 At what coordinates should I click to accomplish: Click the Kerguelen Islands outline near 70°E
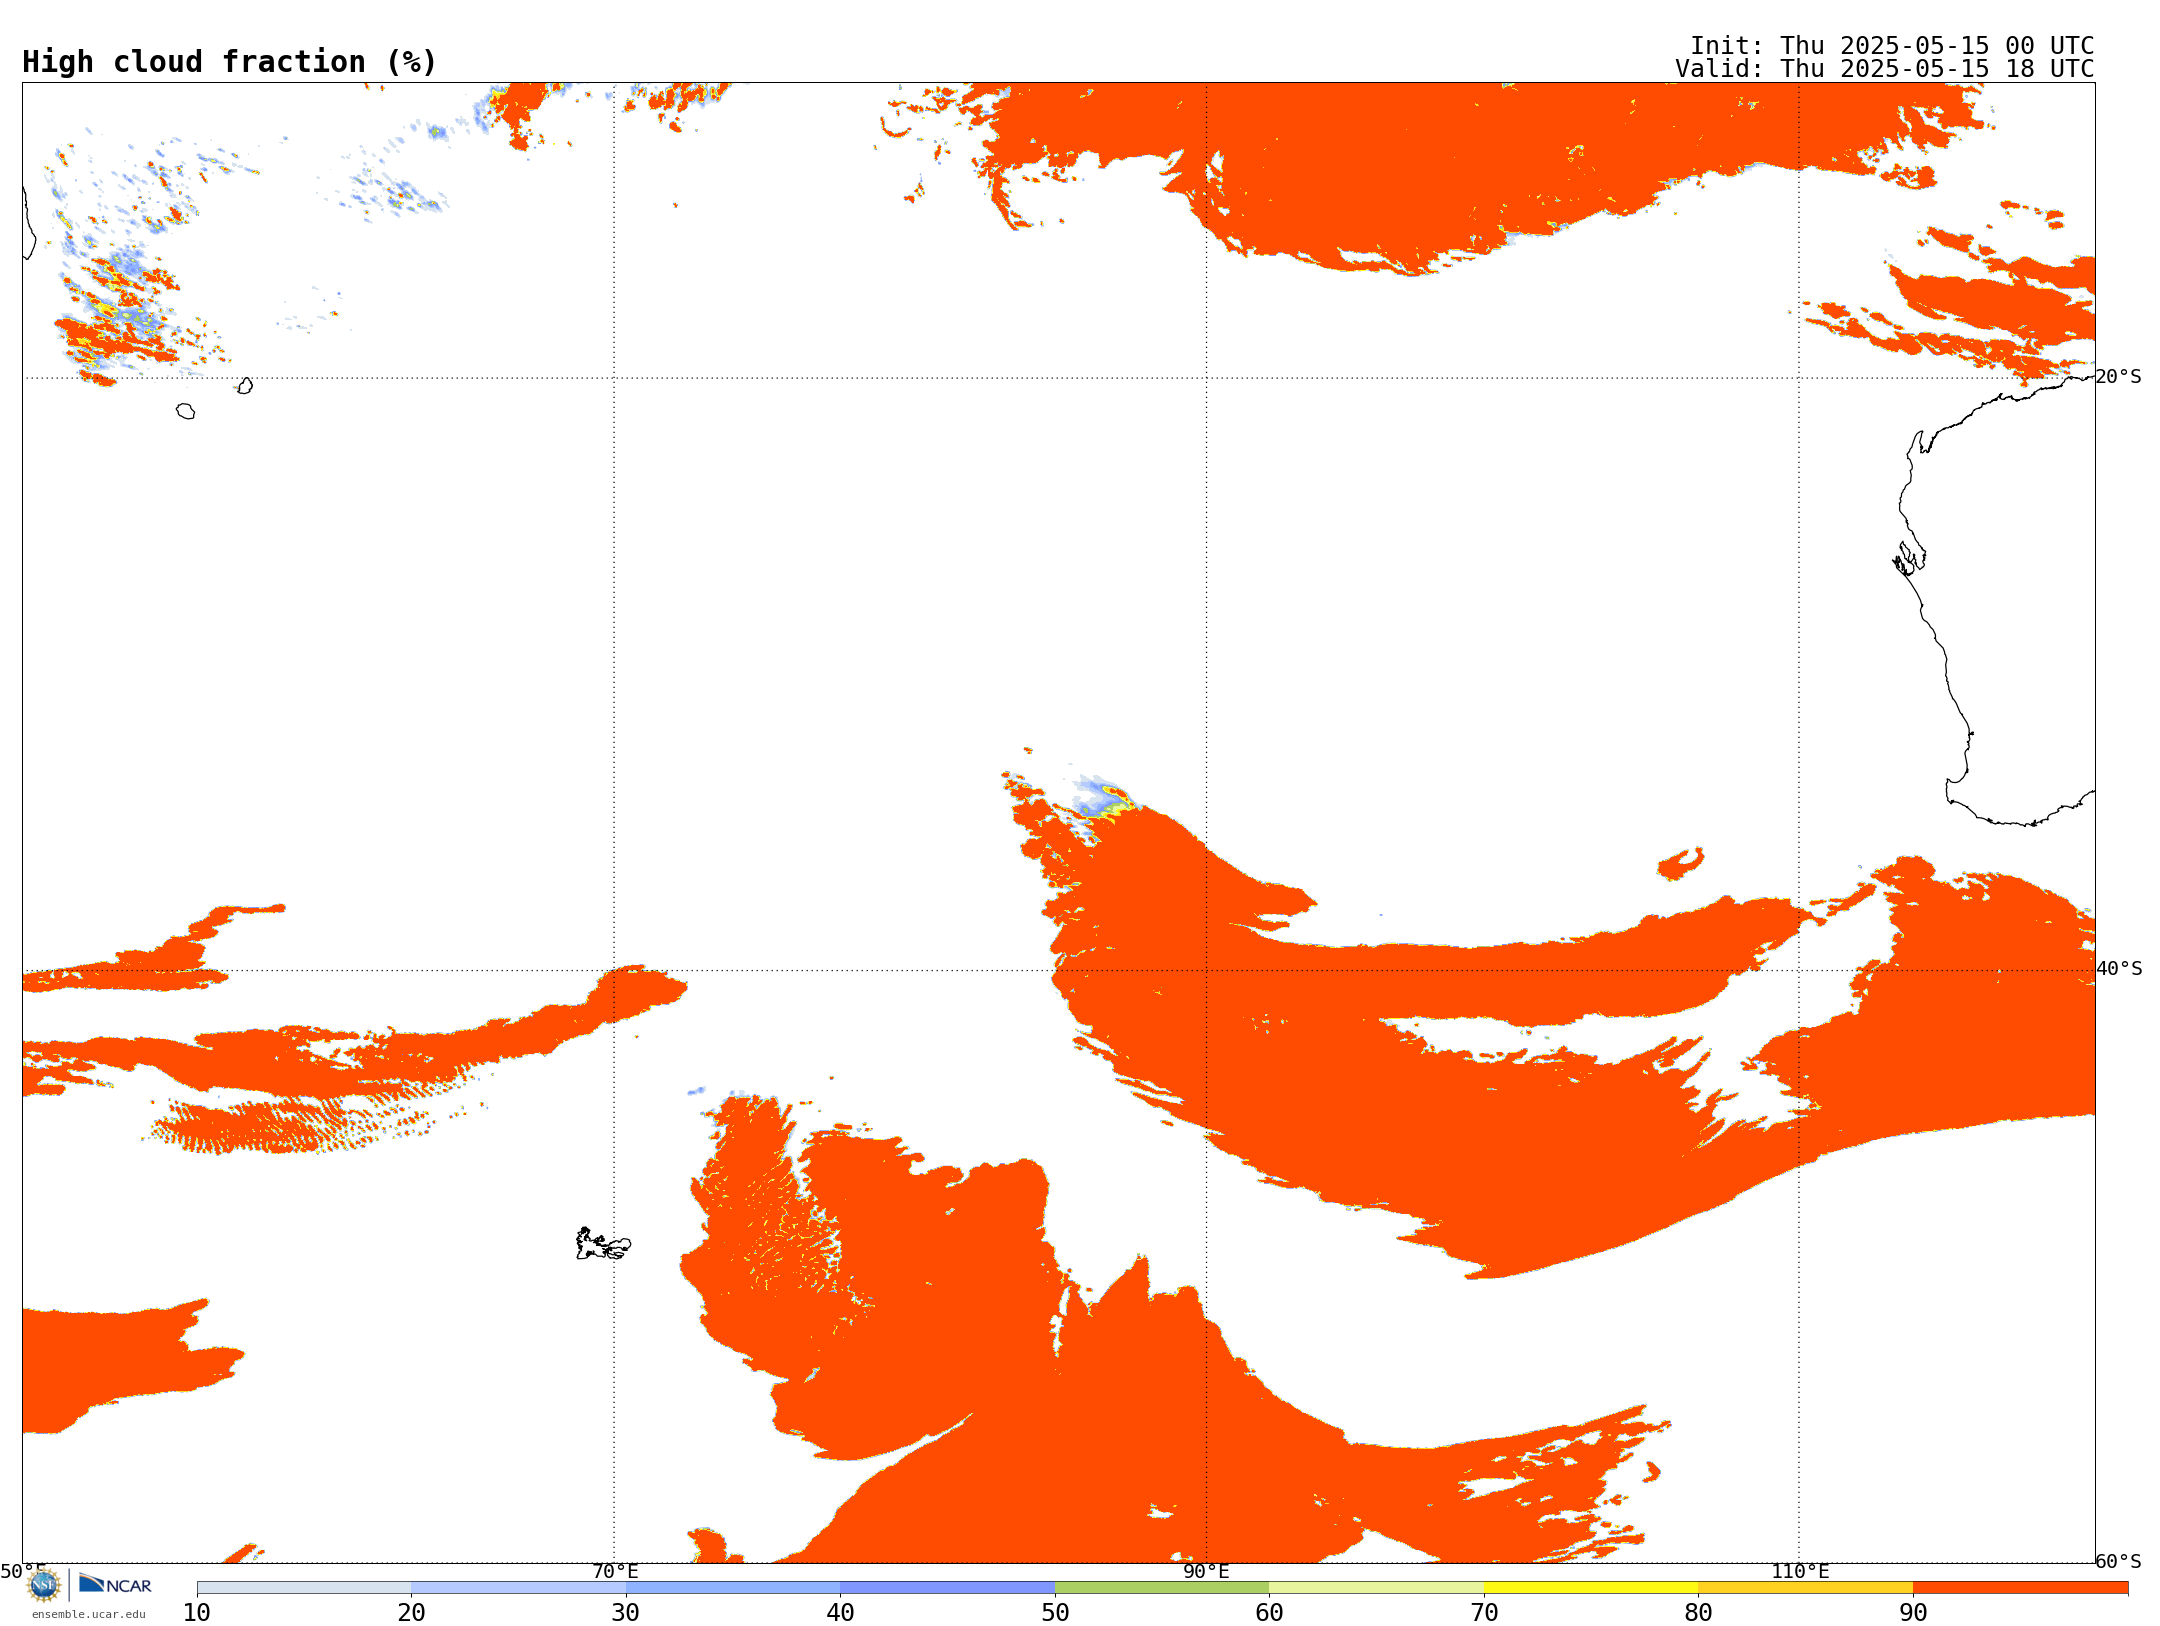point(603,1244)
